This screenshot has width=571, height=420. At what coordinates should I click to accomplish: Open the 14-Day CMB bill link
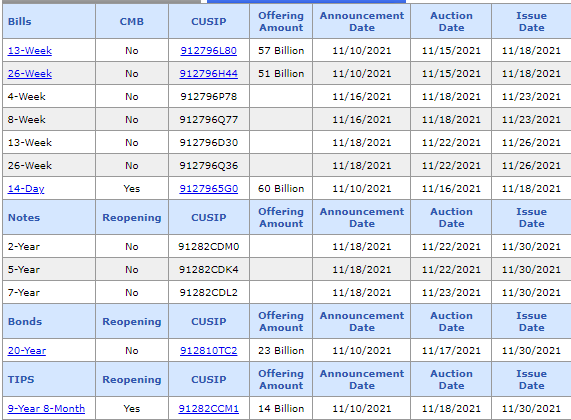click(x=26, y=189)
